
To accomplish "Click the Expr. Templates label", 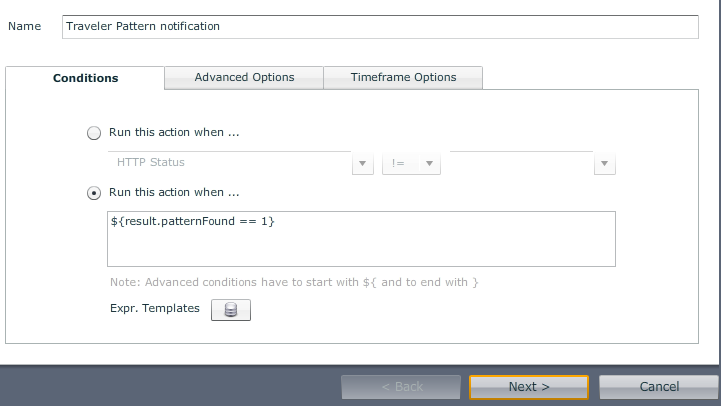I will click(x=155, y=308).
